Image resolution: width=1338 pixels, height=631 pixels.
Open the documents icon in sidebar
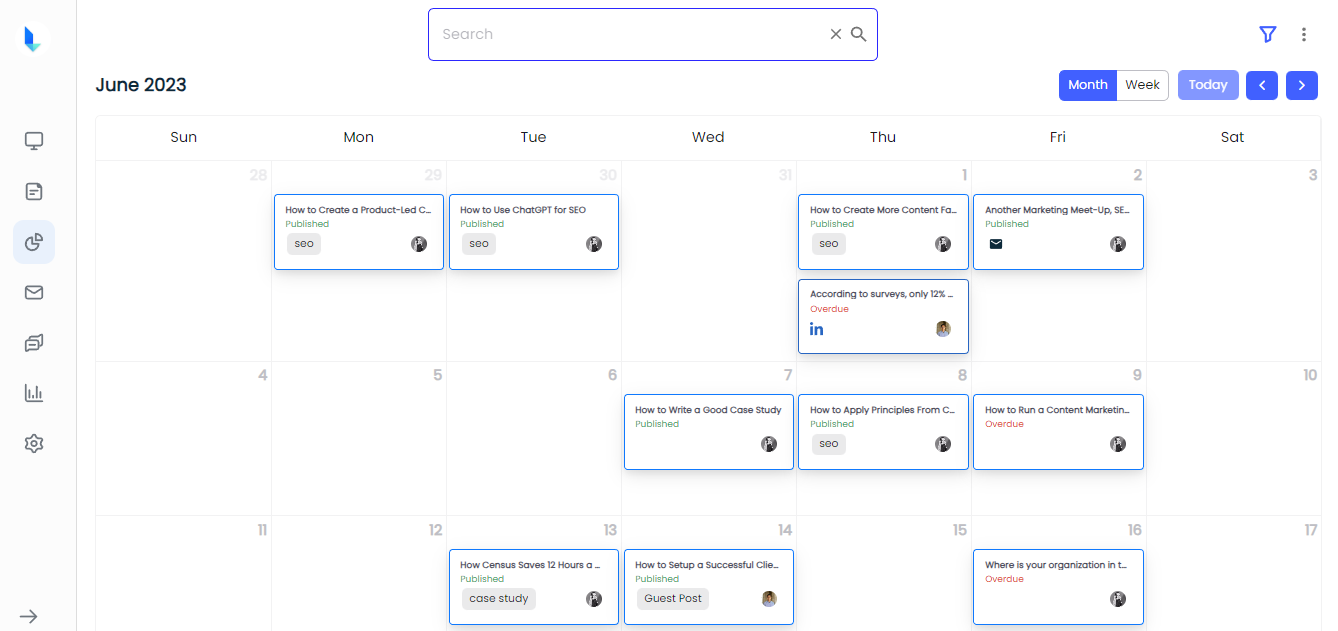[x=34, y=191]
